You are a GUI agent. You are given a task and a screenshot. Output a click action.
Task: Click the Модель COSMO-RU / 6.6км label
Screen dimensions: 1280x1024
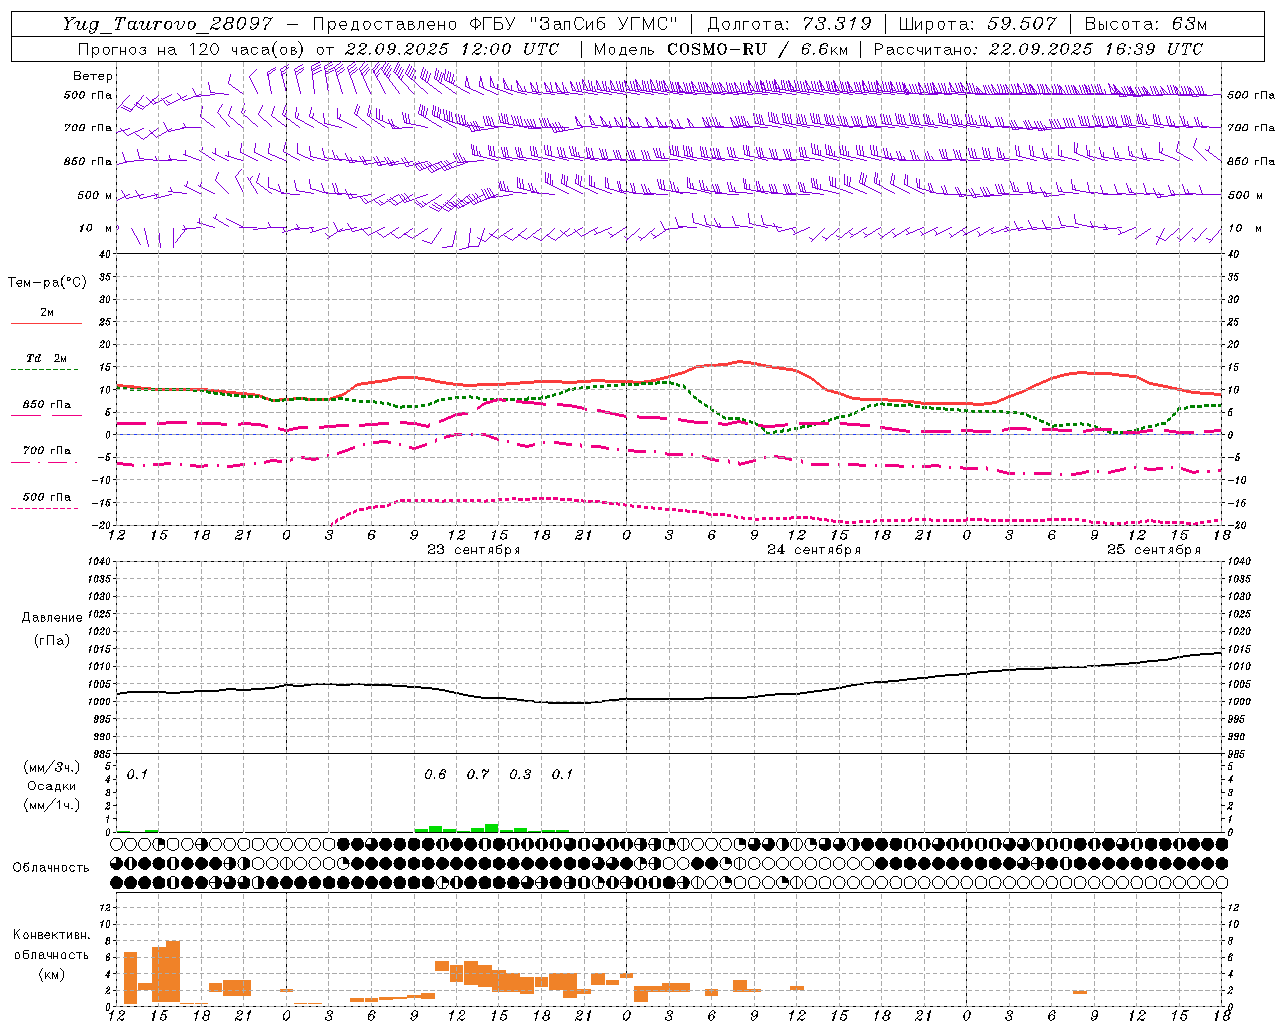(720, 49)
